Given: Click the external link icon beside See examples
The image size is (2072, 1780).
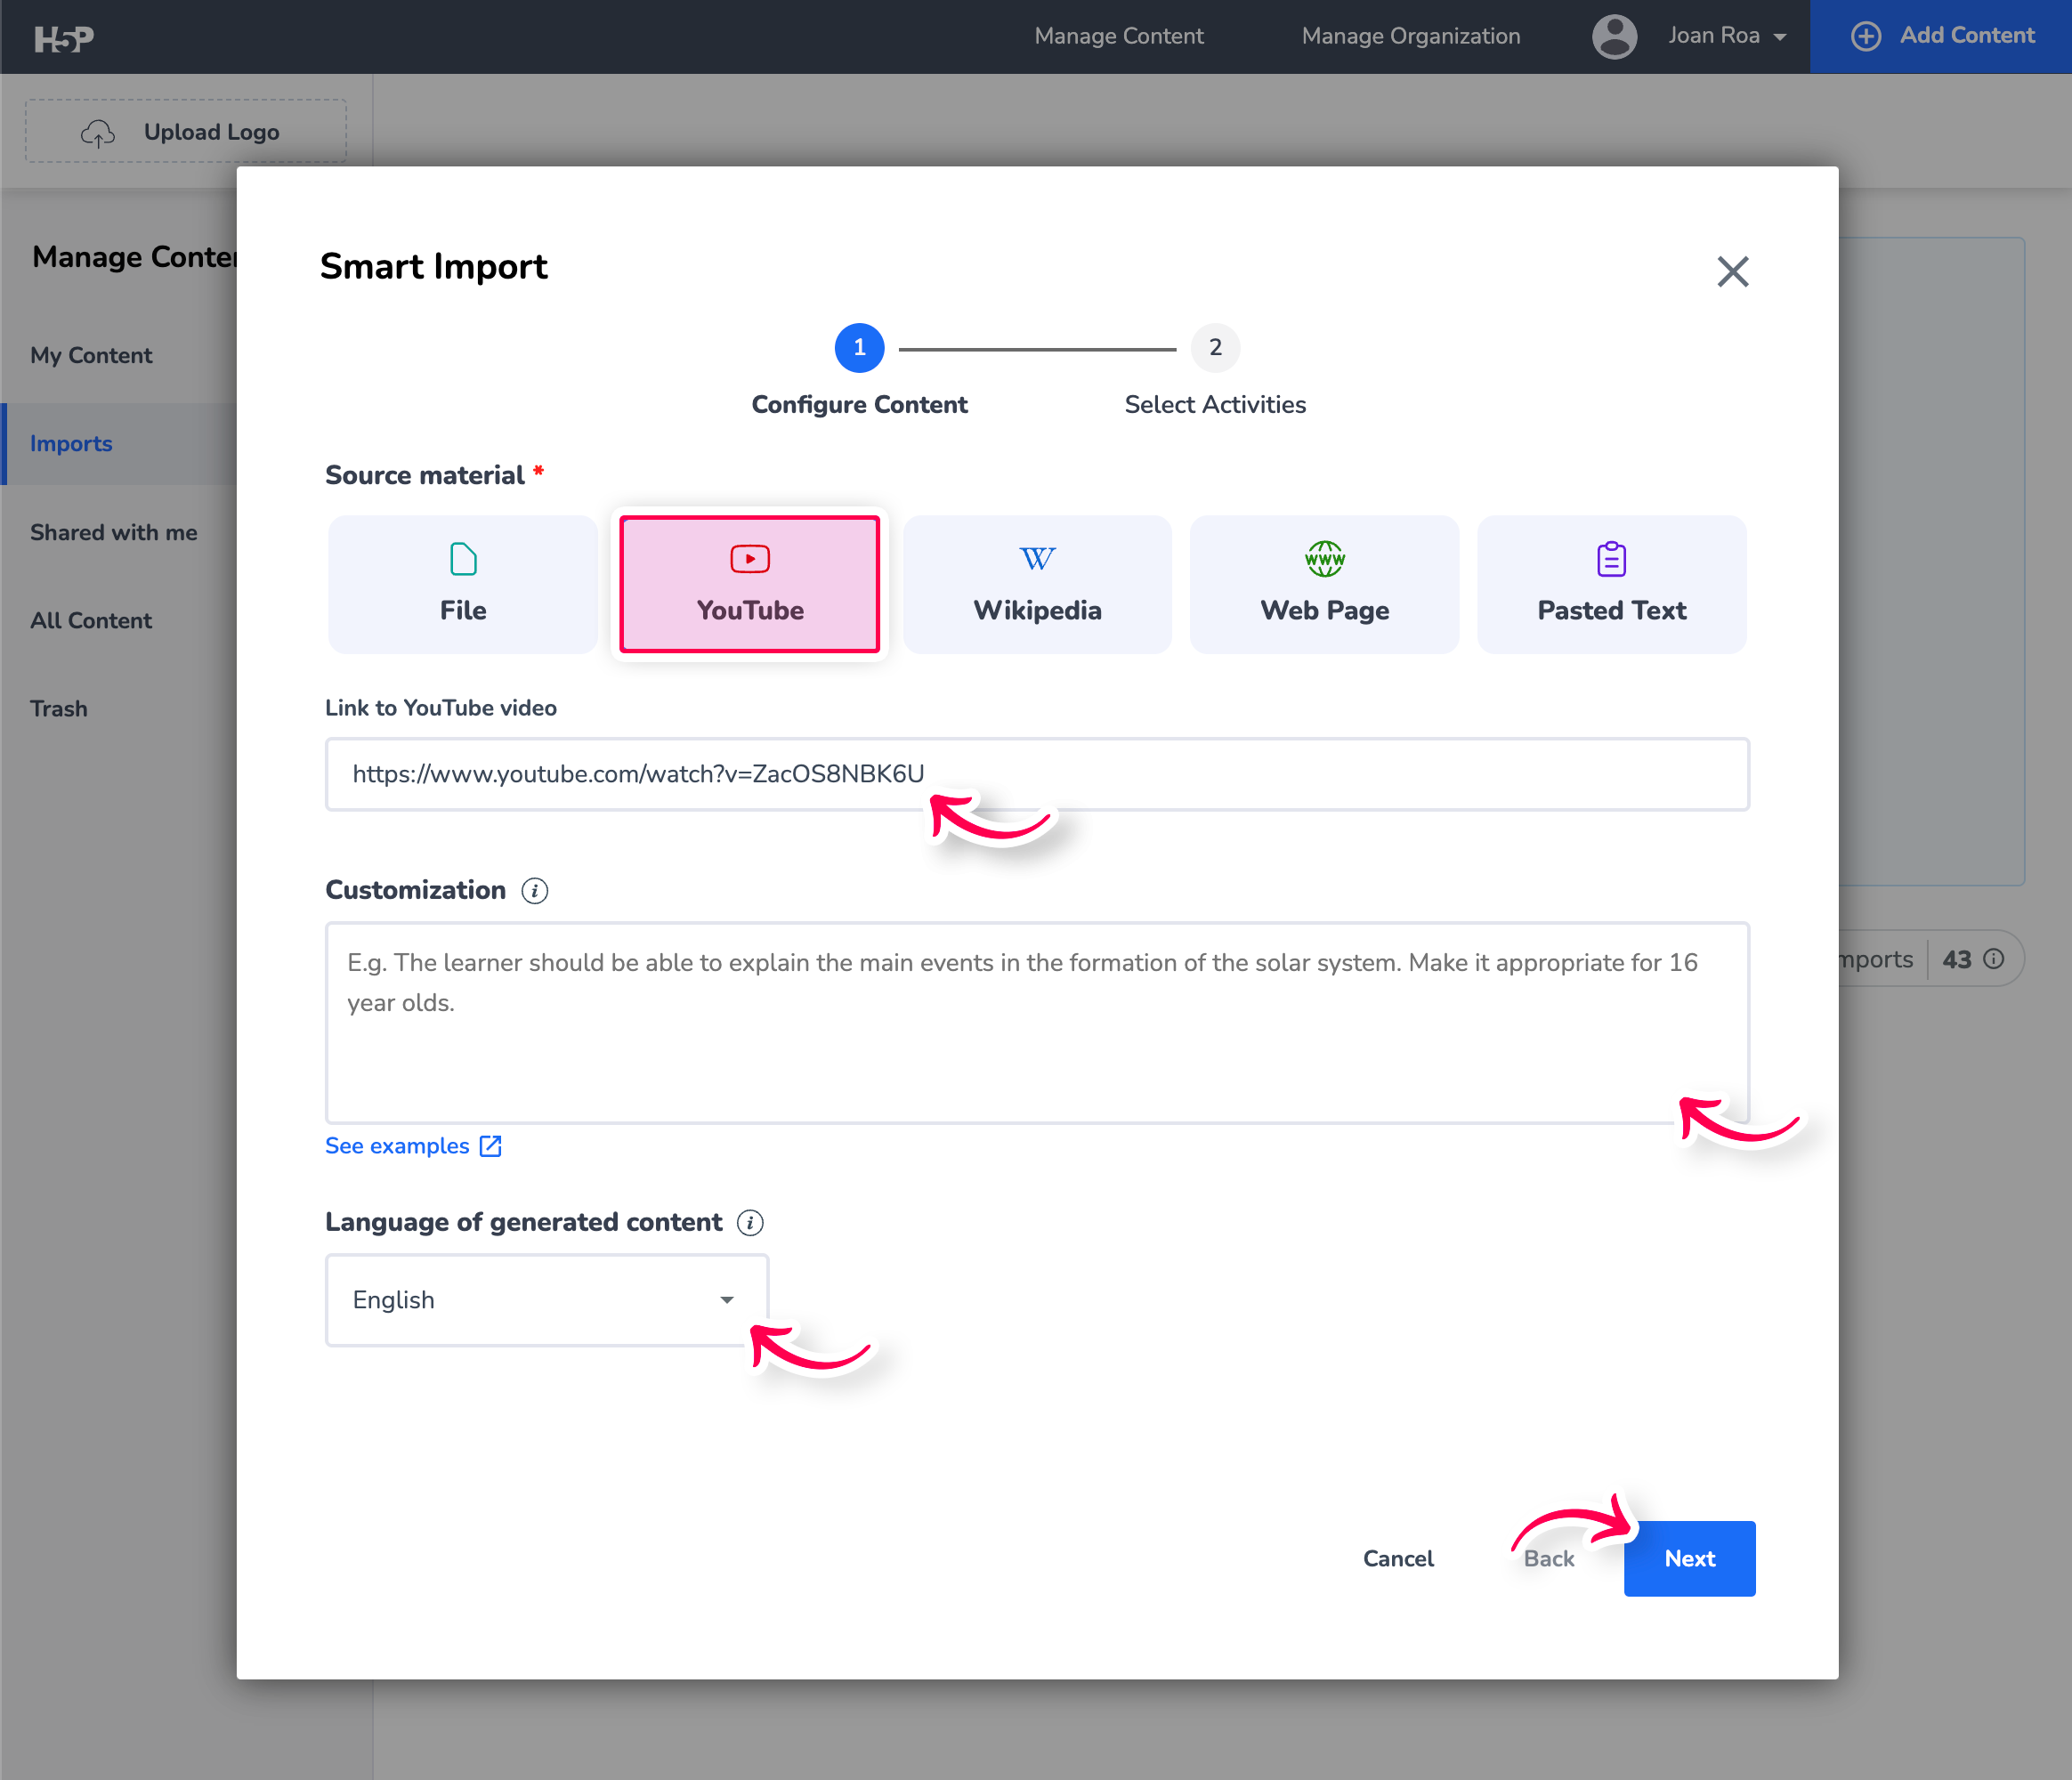Looking at the screenshot, I should (x=490, y=1146).
